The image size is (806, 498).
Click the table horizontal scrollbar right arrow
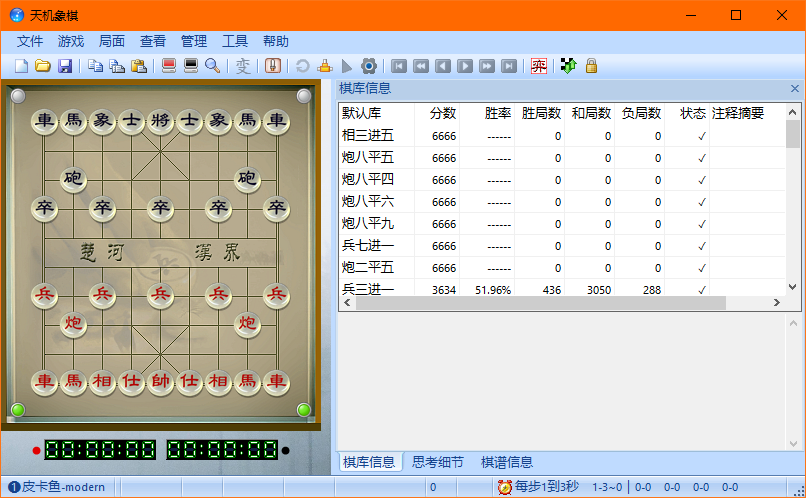(x=777, y=303)
